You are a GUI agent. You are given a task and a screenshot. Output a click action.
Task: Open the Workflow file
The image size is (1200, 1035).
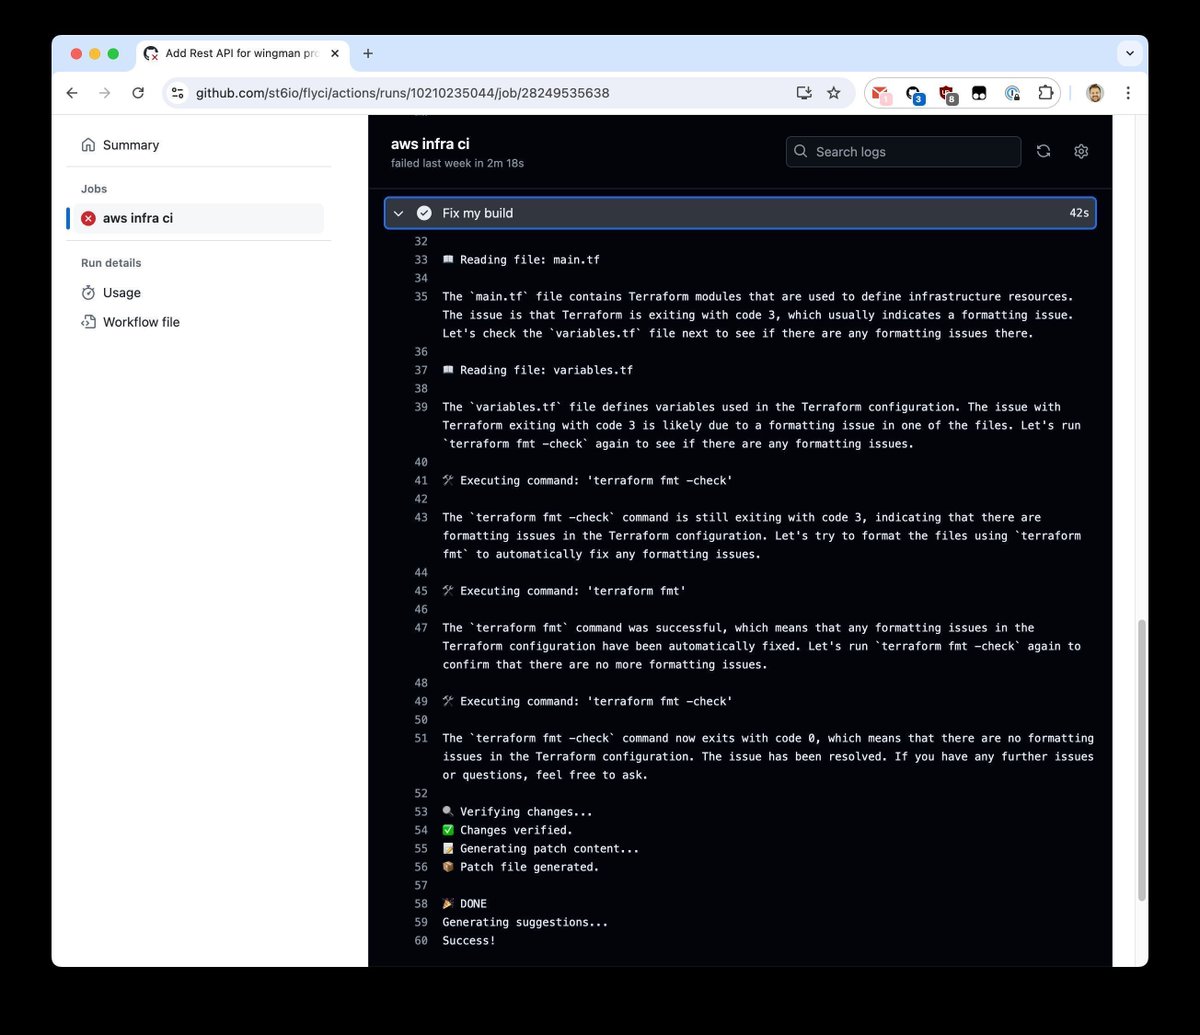click(141, 322)
